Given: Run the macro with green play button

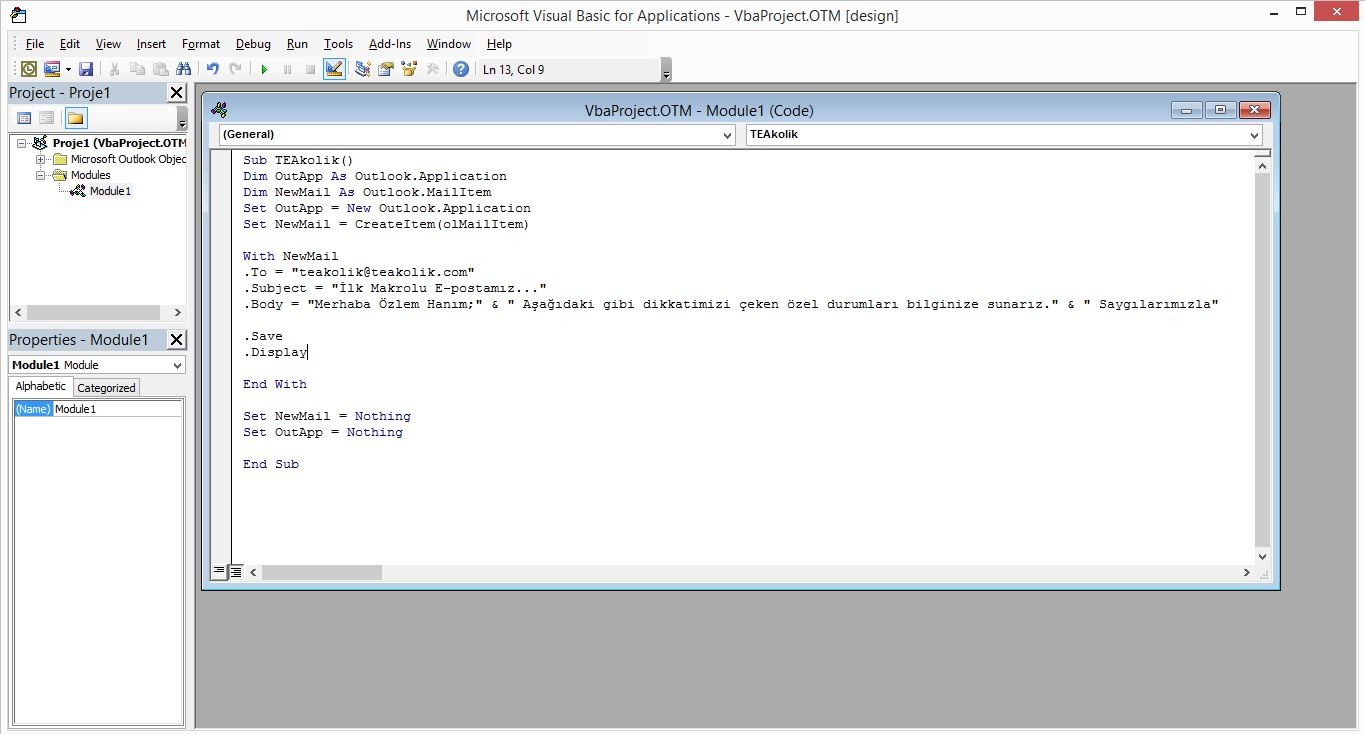Looking at the screenshot, I should coord(264,69).
